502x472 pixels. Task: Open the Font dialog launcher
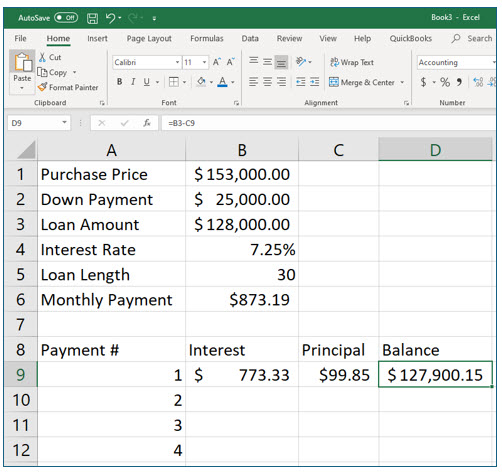[x=236, y=103]
